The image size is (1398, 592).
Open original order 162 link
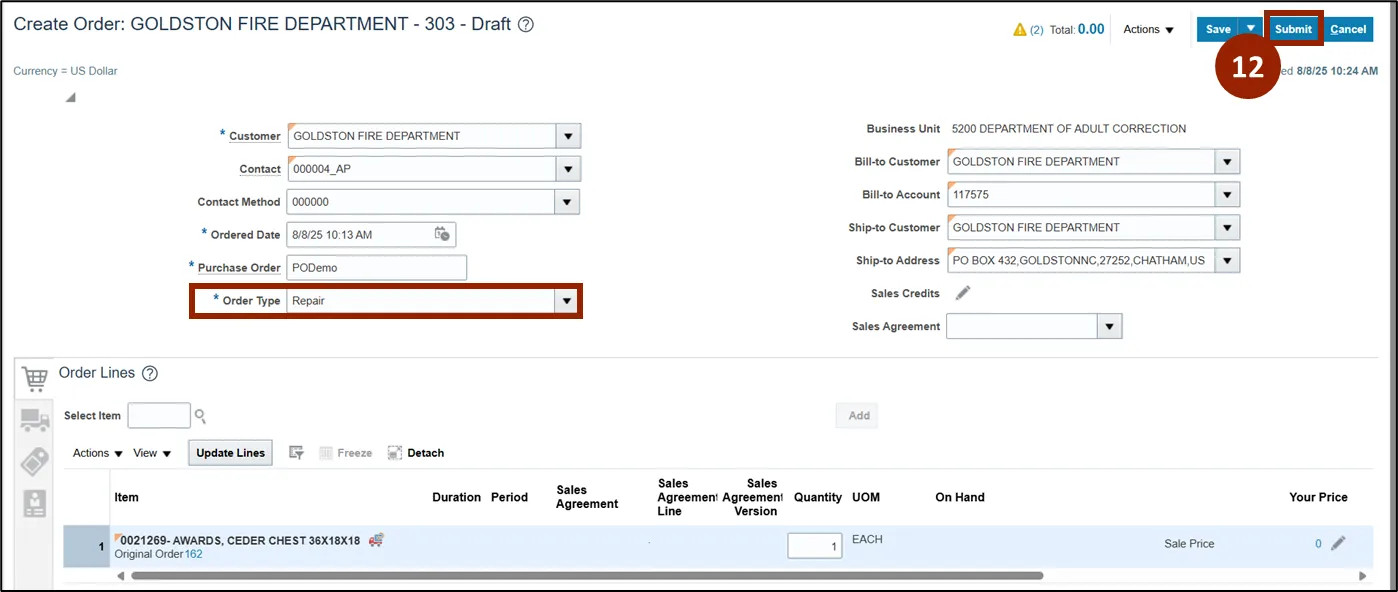coord(193,553)
